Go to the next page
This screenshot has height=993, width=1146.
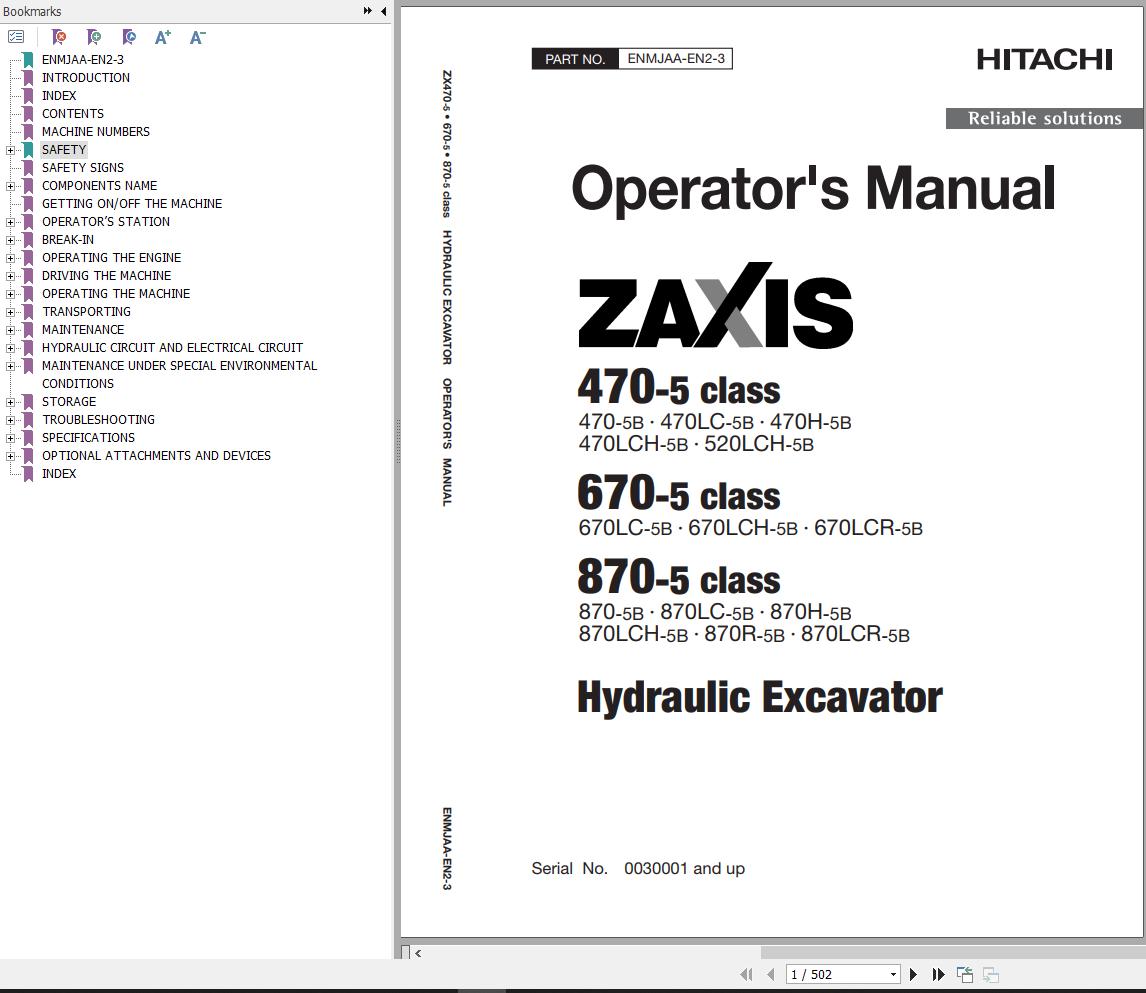click(913, 974)
